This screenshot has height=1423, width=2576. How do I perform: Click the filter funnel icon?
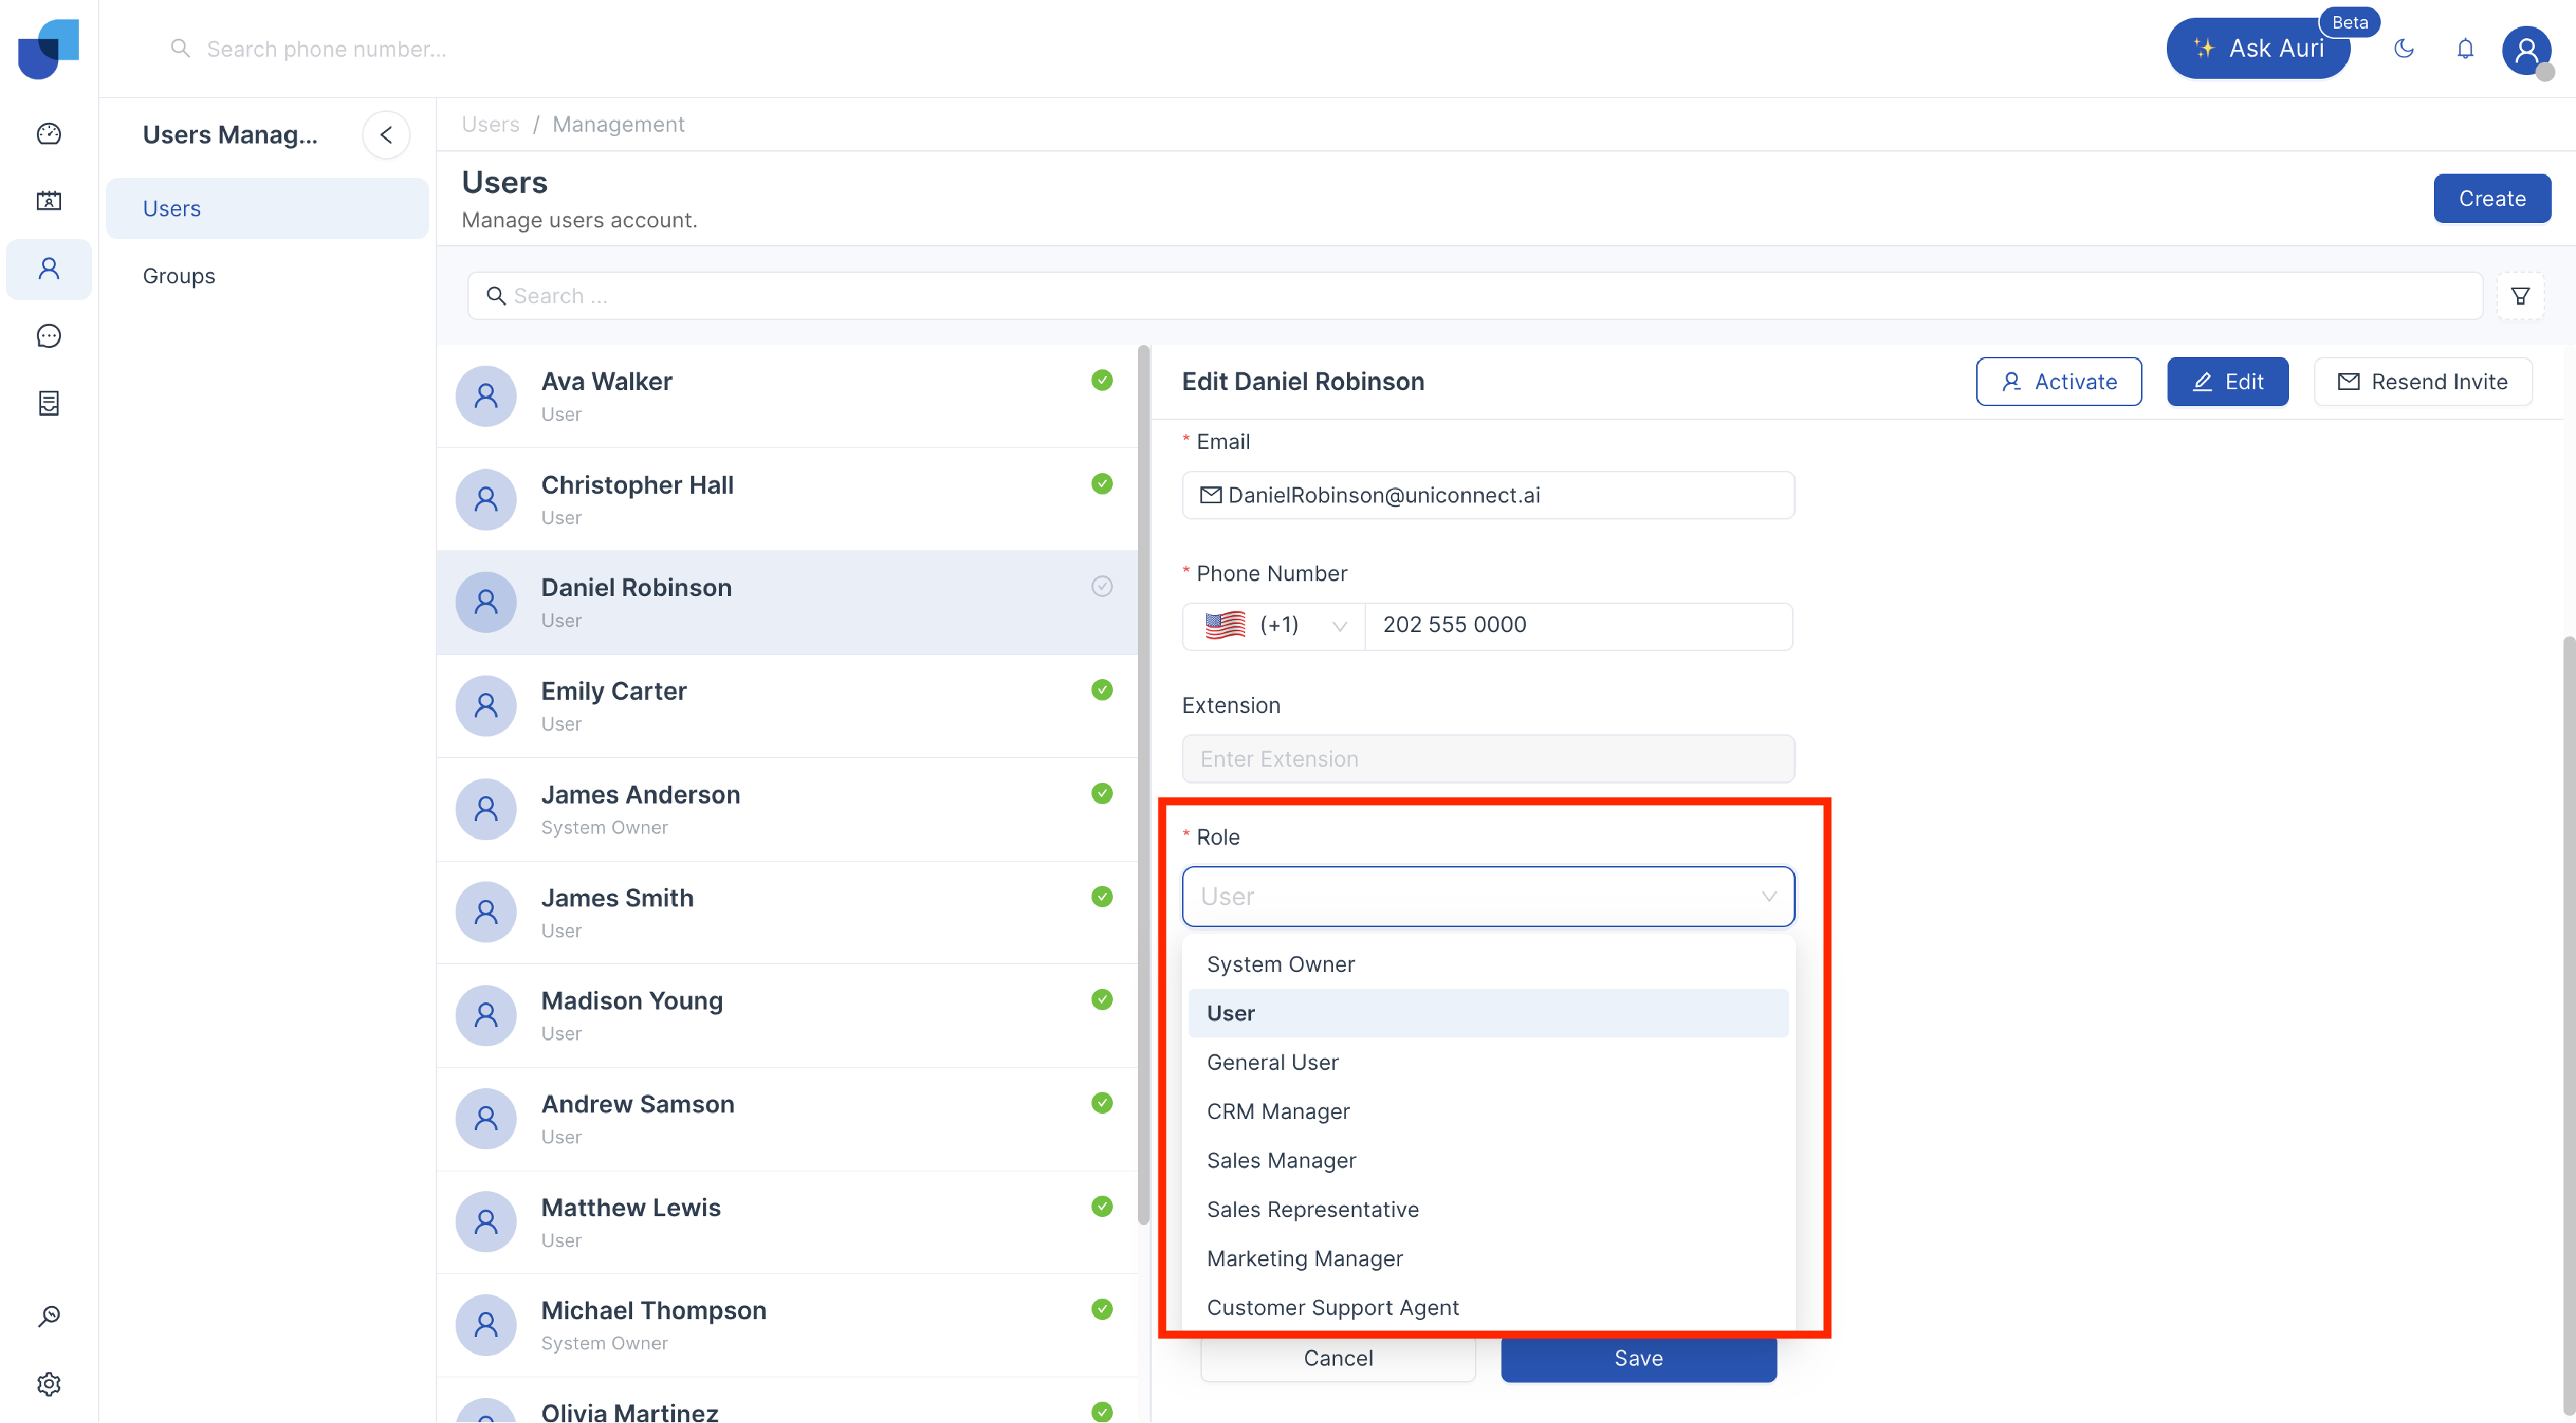2520,296
